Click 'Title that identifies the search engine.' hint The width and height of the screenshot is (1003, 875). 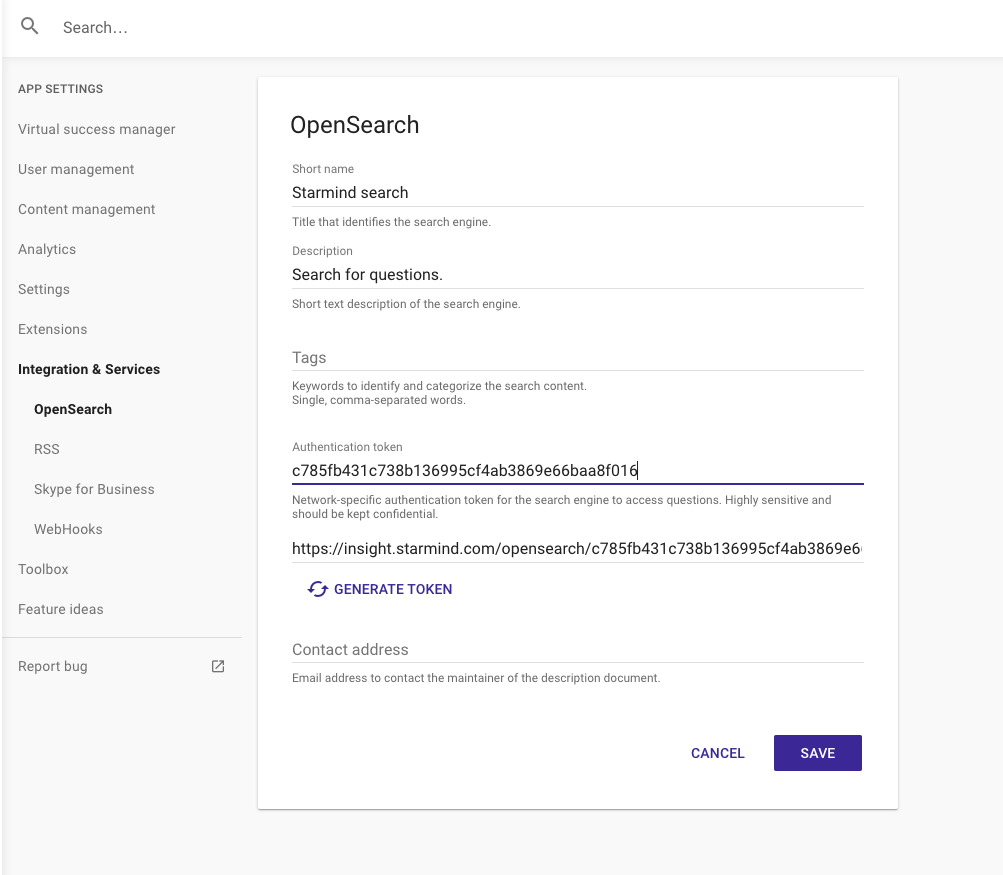pos(391,222)
